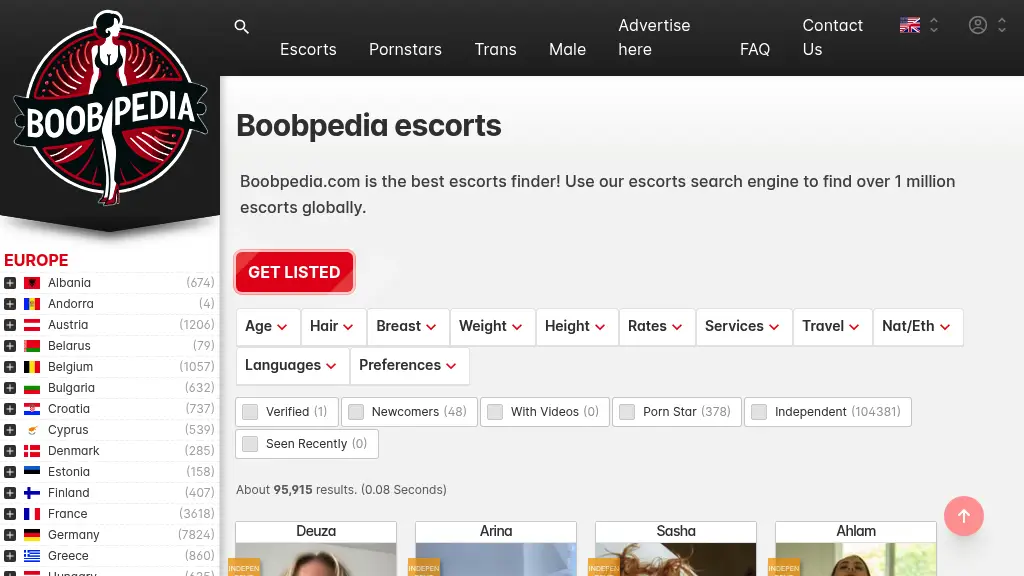Screen dimensions: 1024x576
Task: Expand the Services dropdown
Action: pos(742,326)
